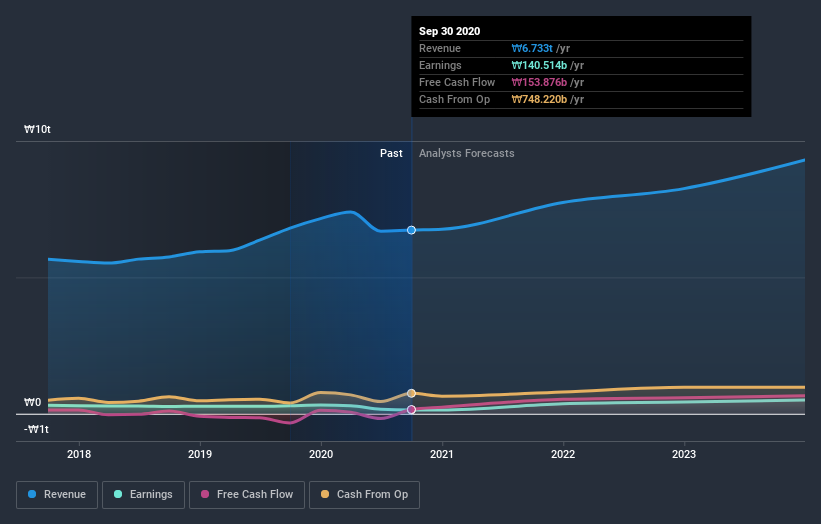This screenshot has height=524, width=821.
Task: Click the ₩0 y-axis label
Action: (x=32, y=403)
